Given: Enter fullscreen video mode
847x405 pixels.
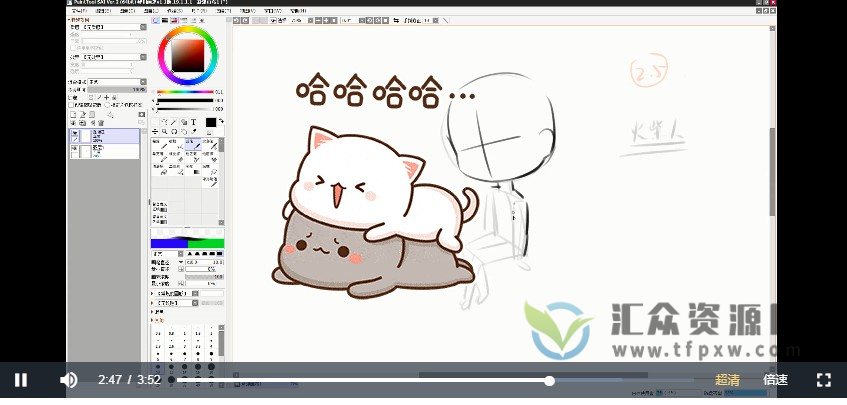Looking at the screenshot, I should [823, 380].
